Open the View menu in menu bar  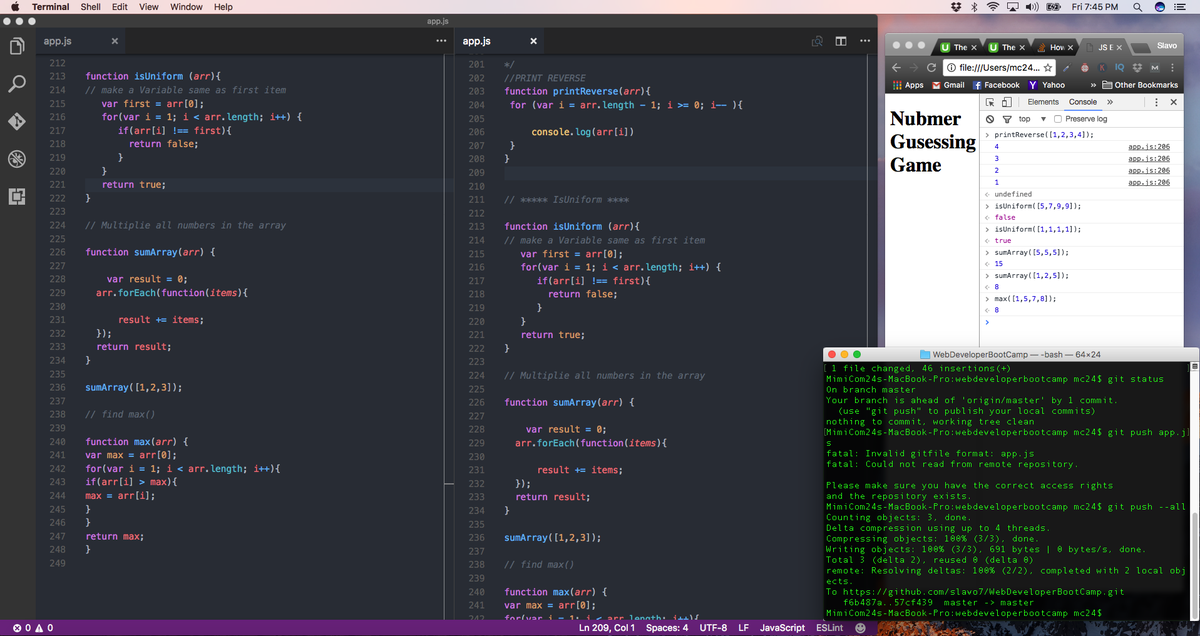pyautogui.click(x=148, y=7)
